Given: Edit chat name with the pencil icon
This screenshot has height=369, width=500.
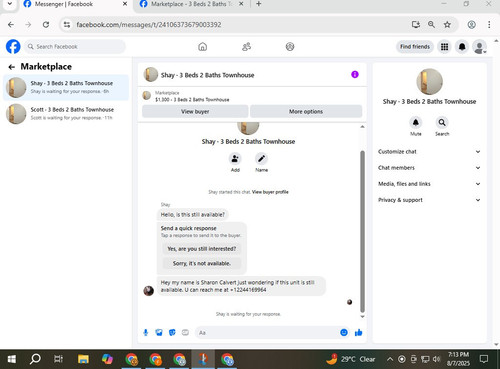Looking at the screenshot, I should (x=261, y=159).
